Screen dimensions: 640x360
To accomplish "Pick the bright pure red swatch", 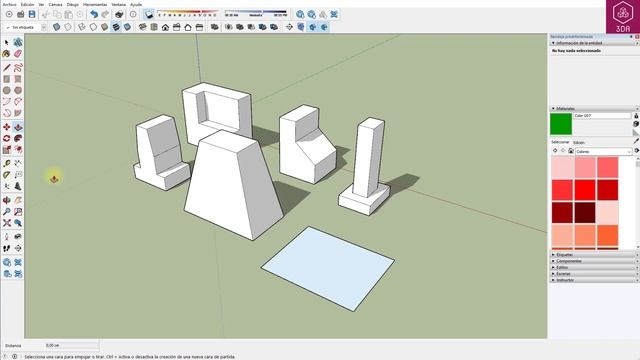I will coord(585,190).
